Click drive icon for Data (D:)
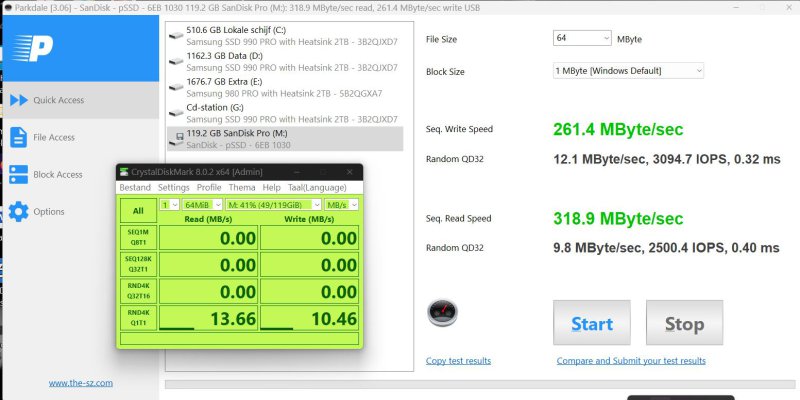Image resolution: width=800 pixels, height=400 pixels. [x=176, y=61]
